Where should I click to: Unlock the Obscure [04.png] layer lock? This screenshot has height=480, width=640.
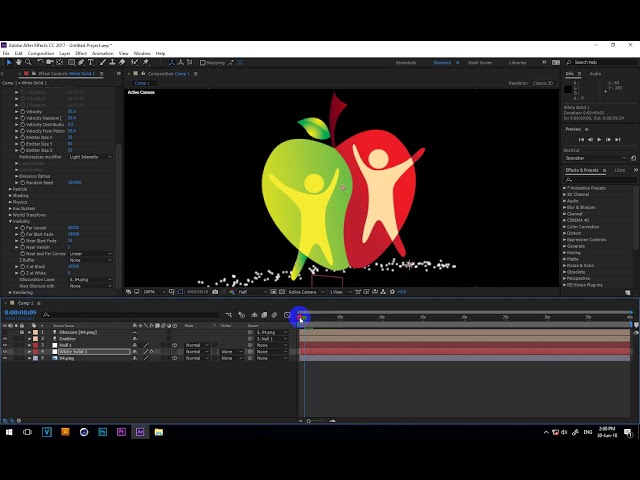click(x=22, y=332)
